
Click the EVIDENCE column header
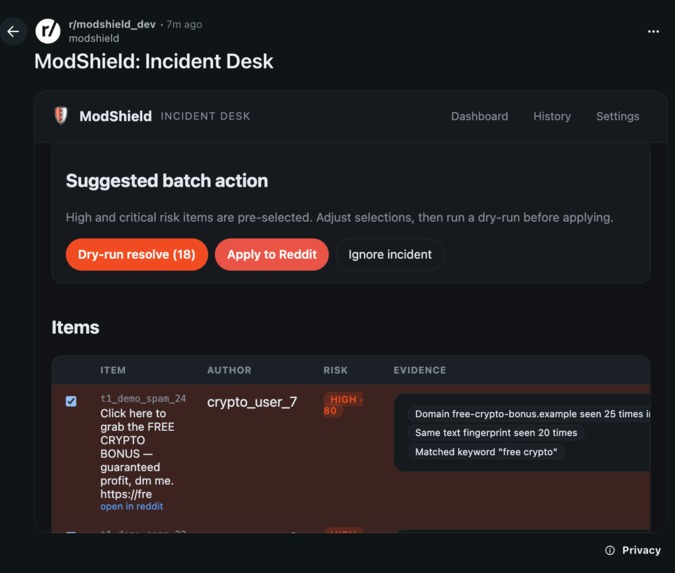point(420,370)
